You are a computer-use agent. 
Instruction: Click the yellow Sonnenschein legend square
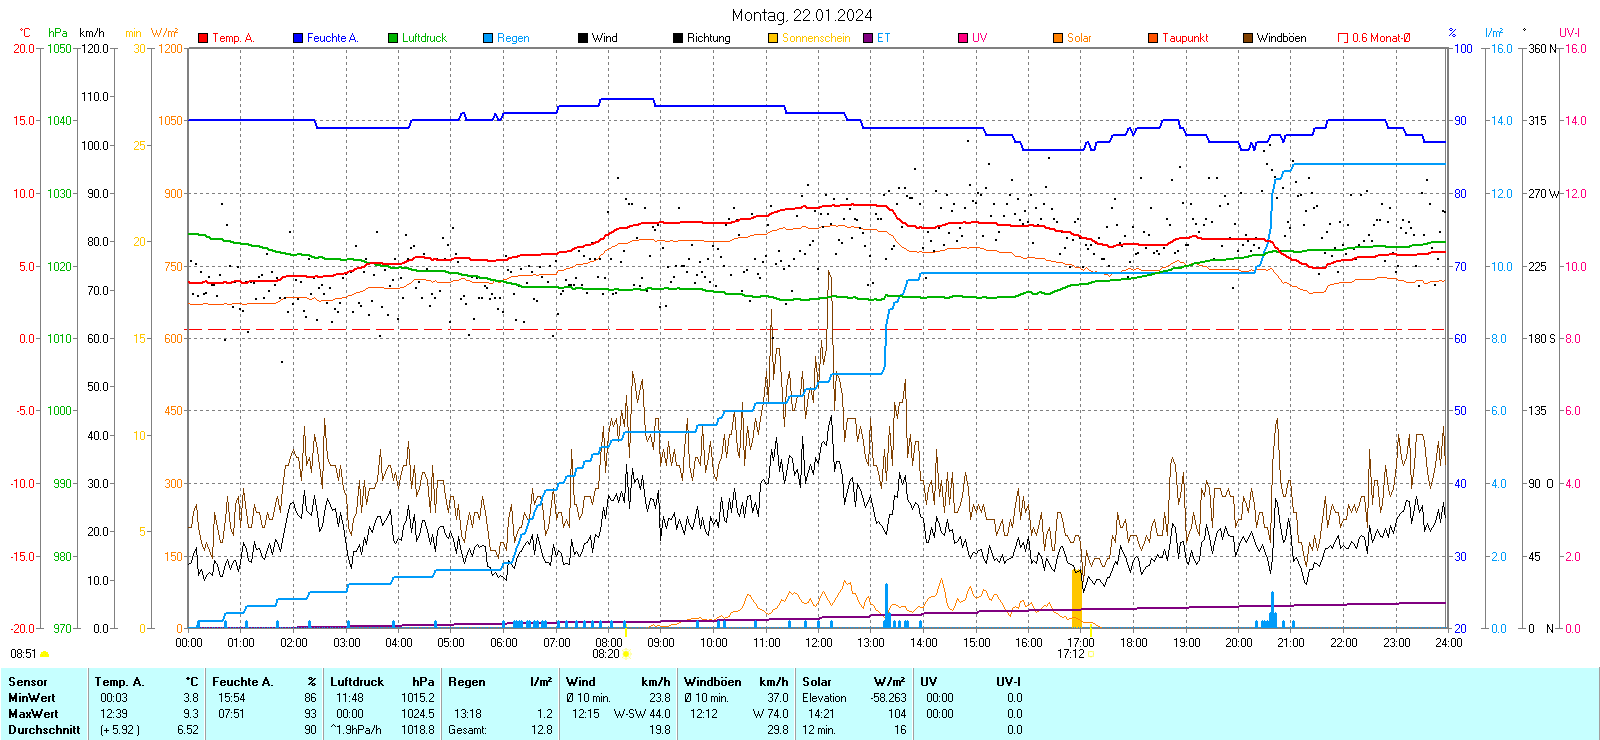point(773,38)
